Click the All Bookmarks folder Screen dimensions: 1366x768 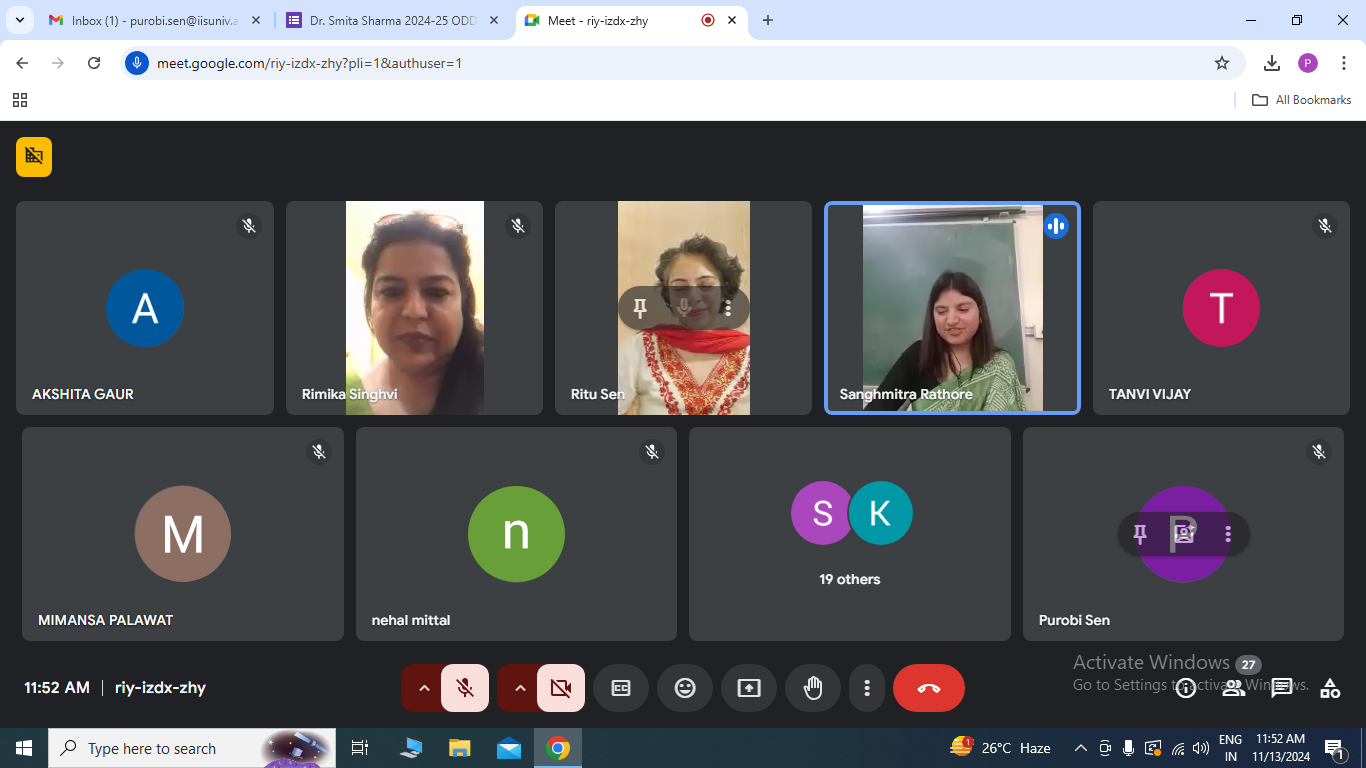pyautogui.click(x=1302, y=100)
